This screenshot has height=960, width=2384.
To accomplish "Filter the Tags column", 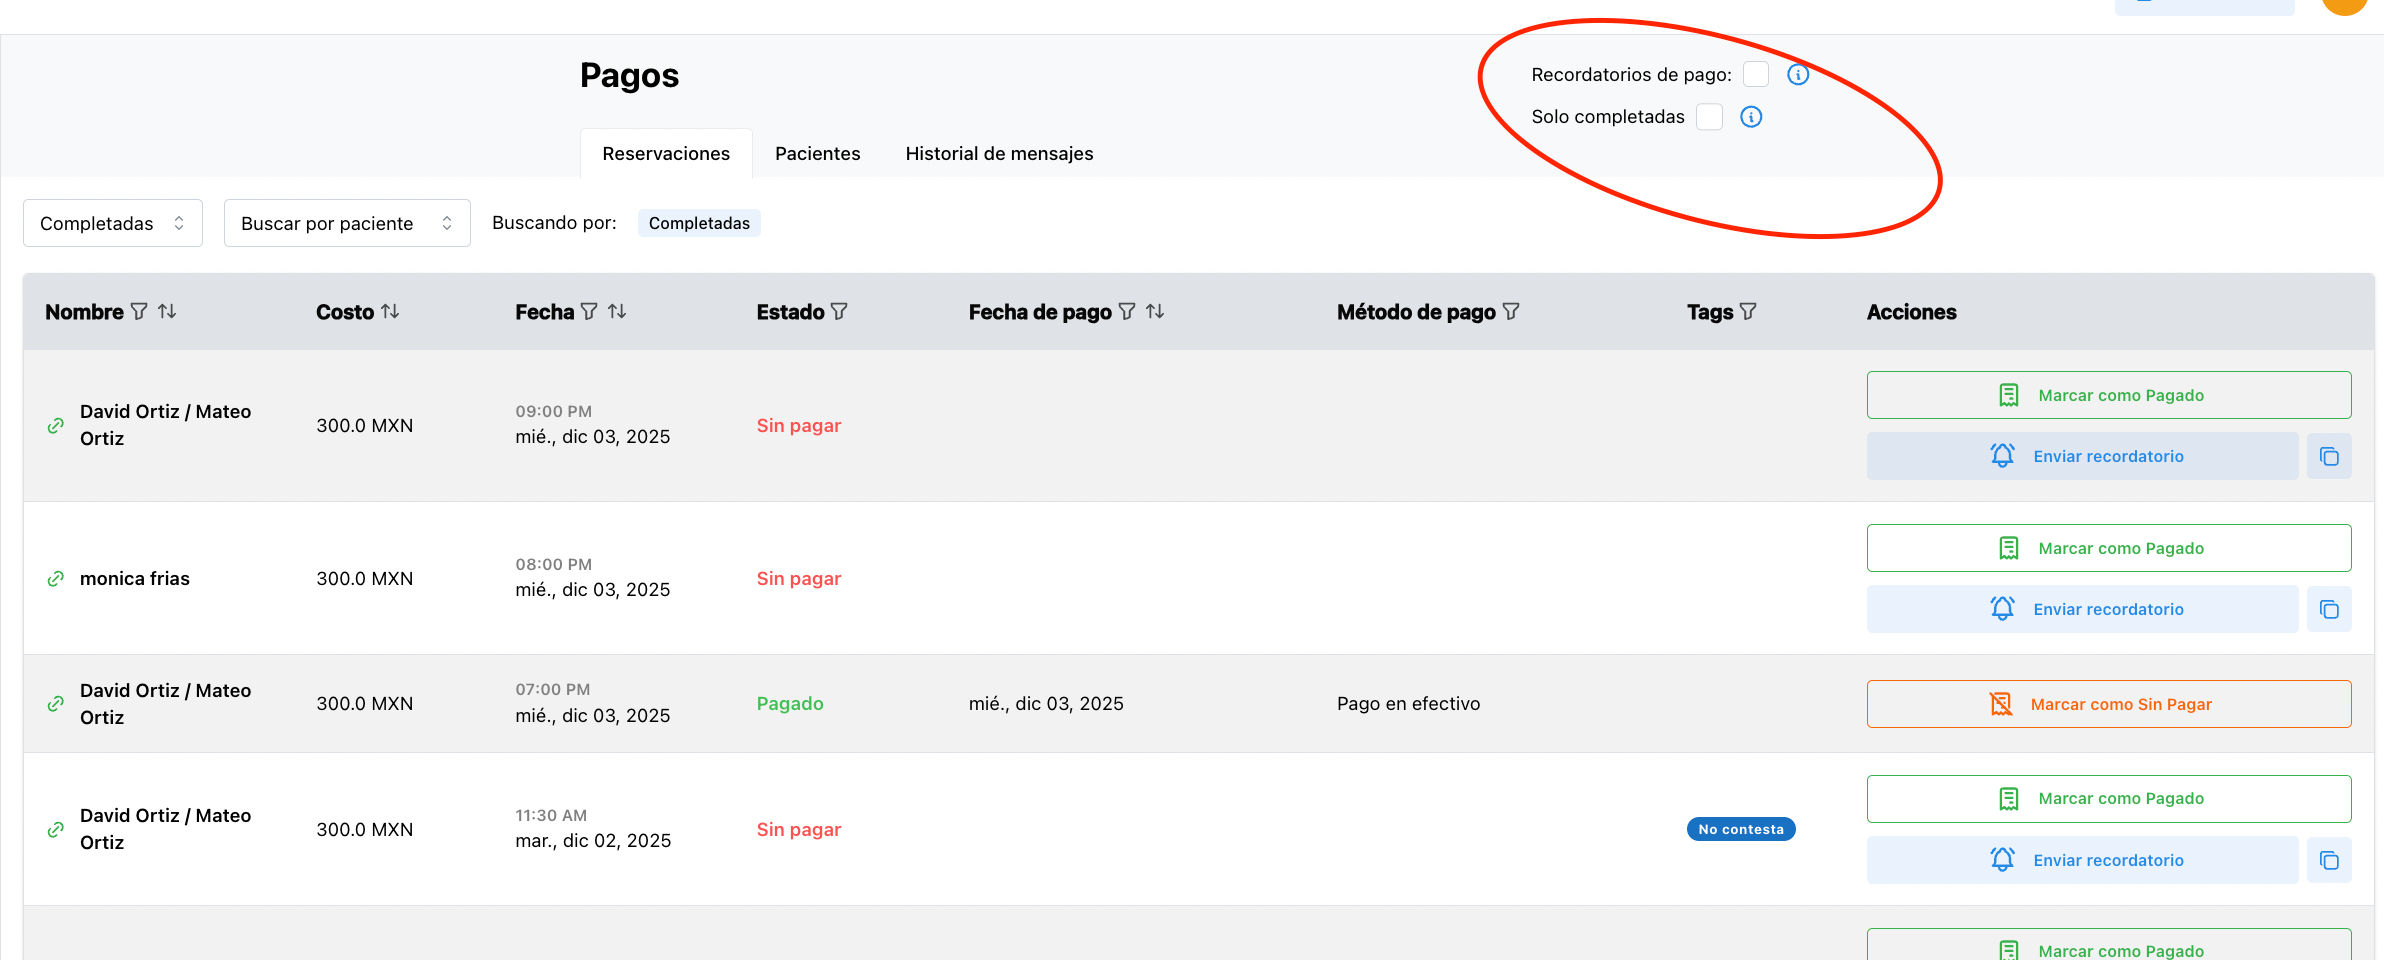I will click(x=1748, y=312).
